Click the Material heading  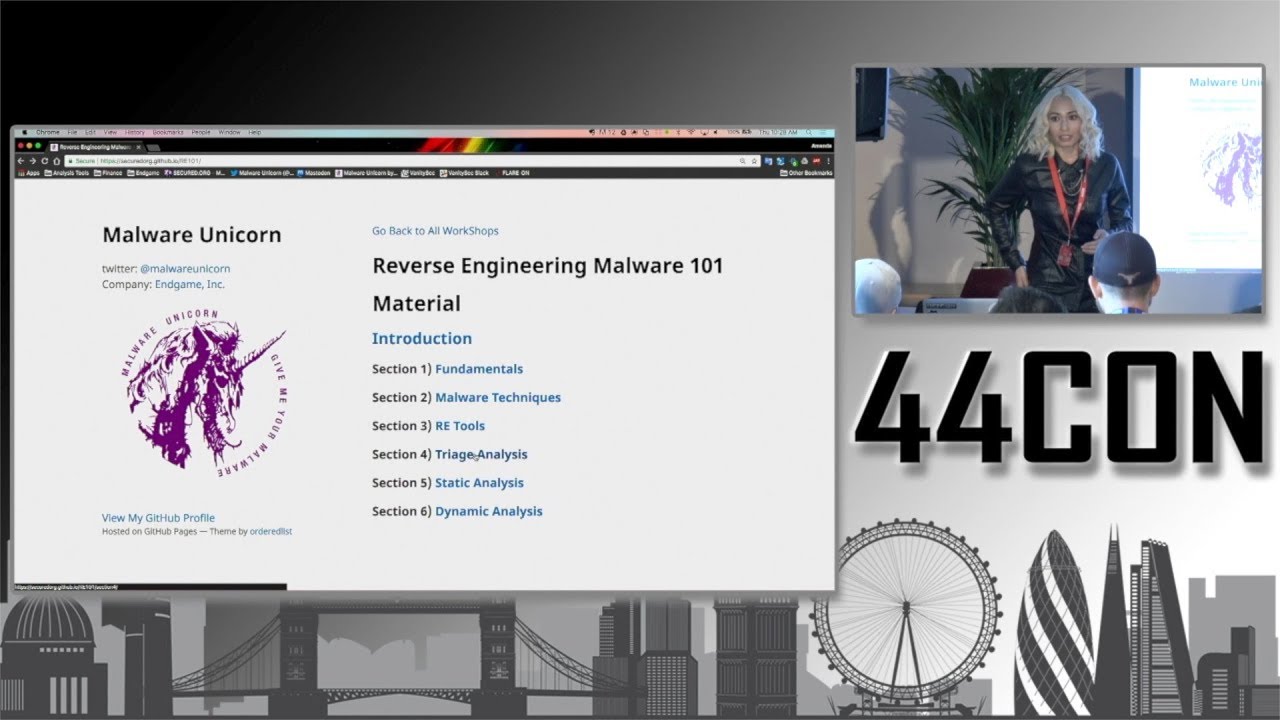coord(416,303)
